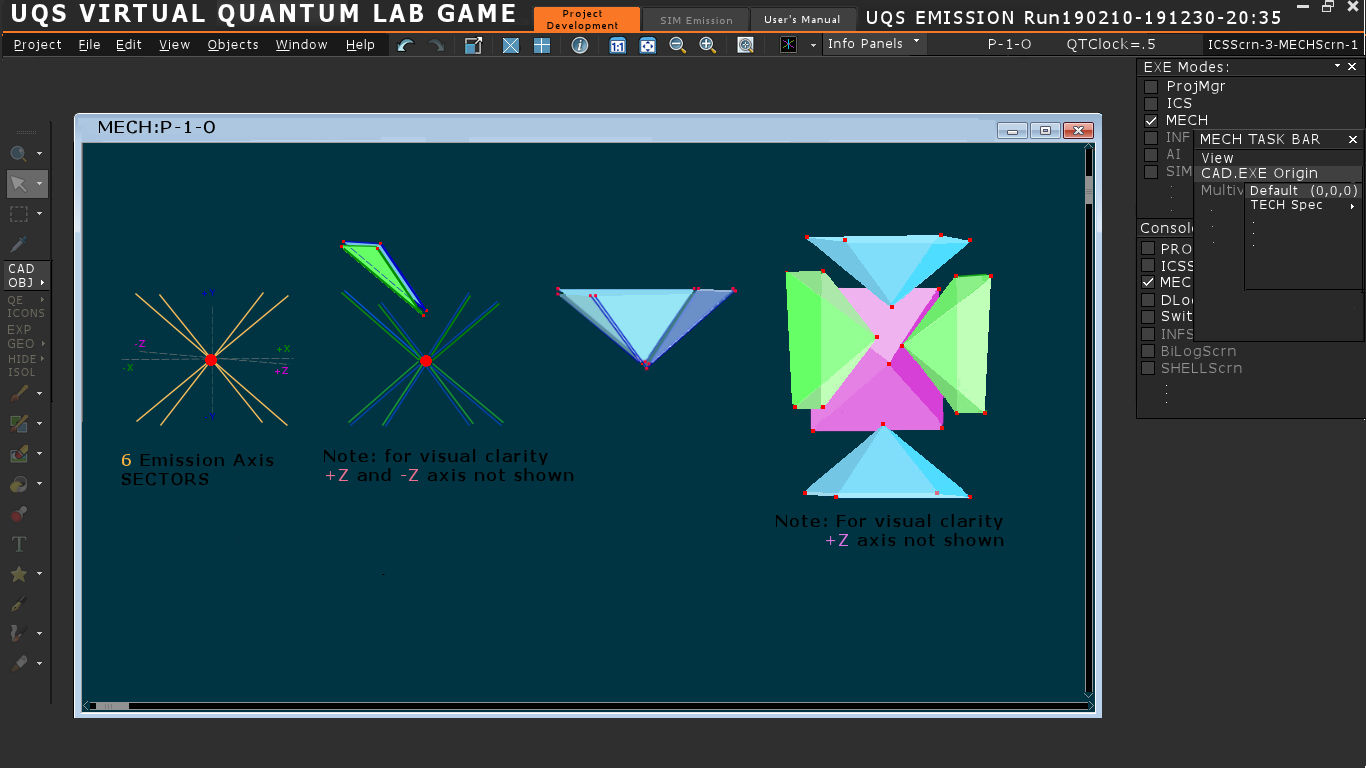
Task: Select the Text tool in left toolbar
Action: click(18, 544)
